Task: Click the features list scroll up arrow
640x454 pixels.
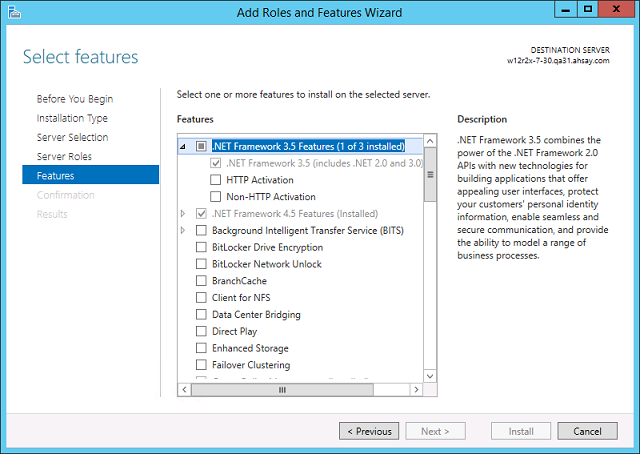Action: coord(430,141)
